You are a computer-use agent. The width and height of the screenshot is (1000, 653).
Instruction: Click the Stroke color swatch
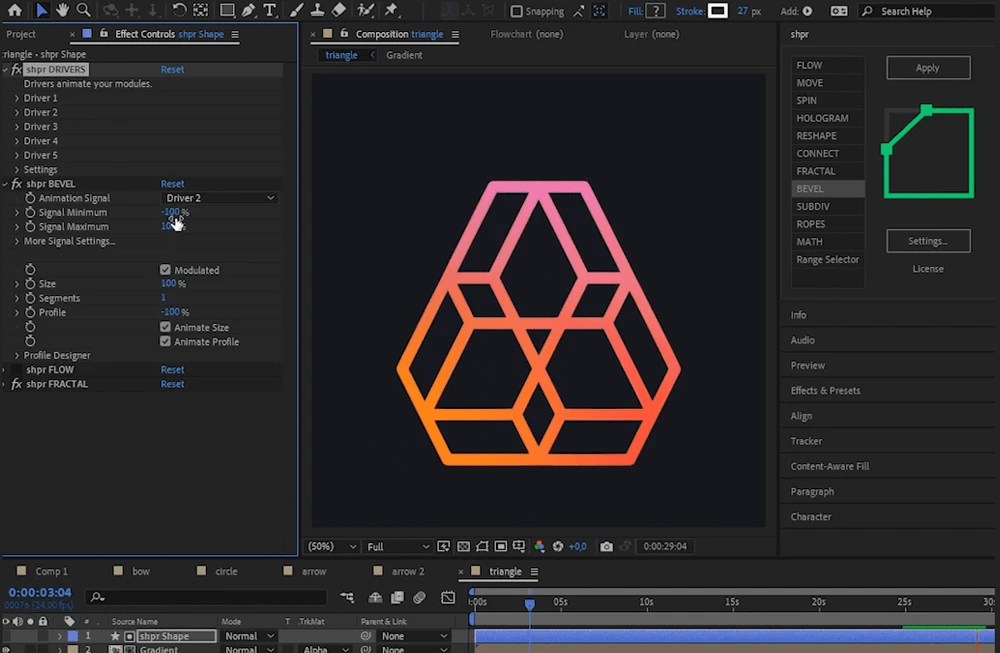click(x=717, y=11)
